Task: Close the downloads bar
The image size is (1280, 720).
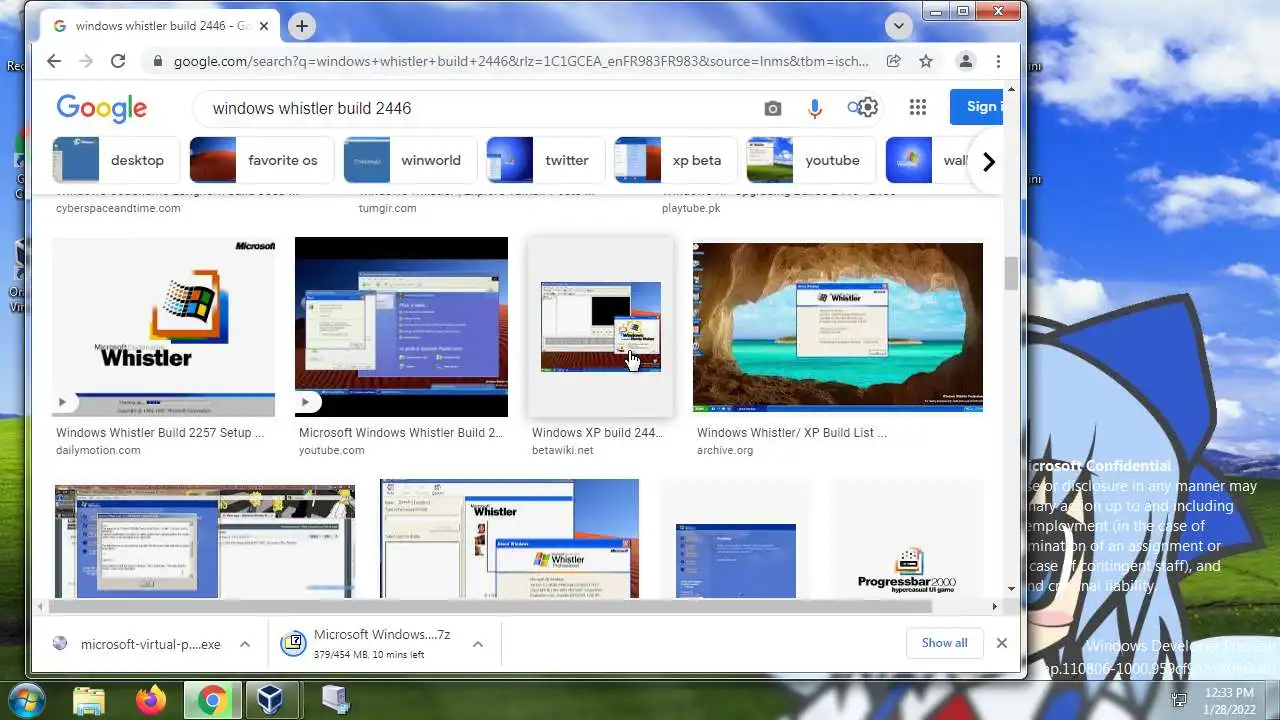Action: click(x=1001, y=643)
